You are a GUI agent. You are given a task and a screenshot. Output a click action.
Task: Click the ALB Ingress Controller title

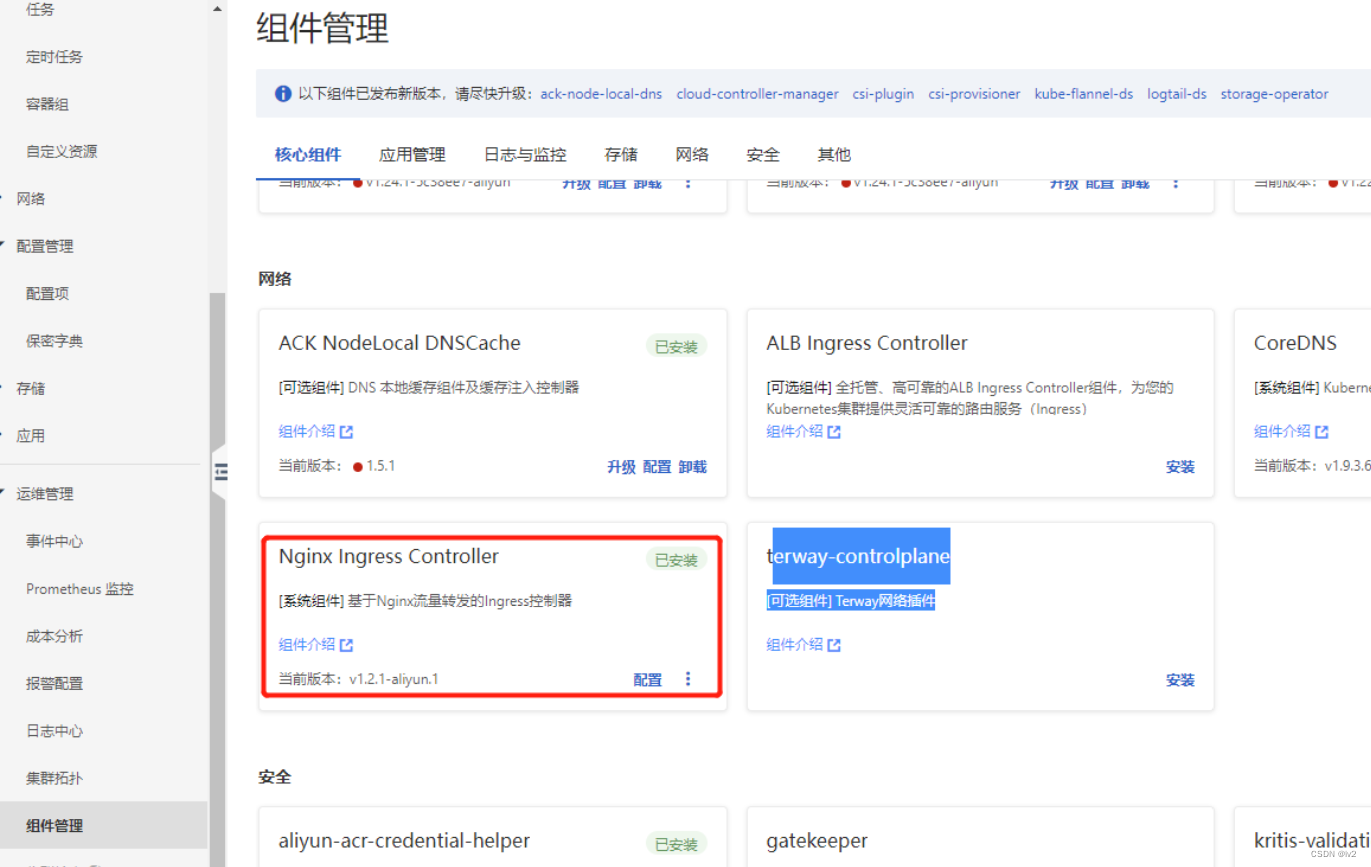(x=867, y=343)
